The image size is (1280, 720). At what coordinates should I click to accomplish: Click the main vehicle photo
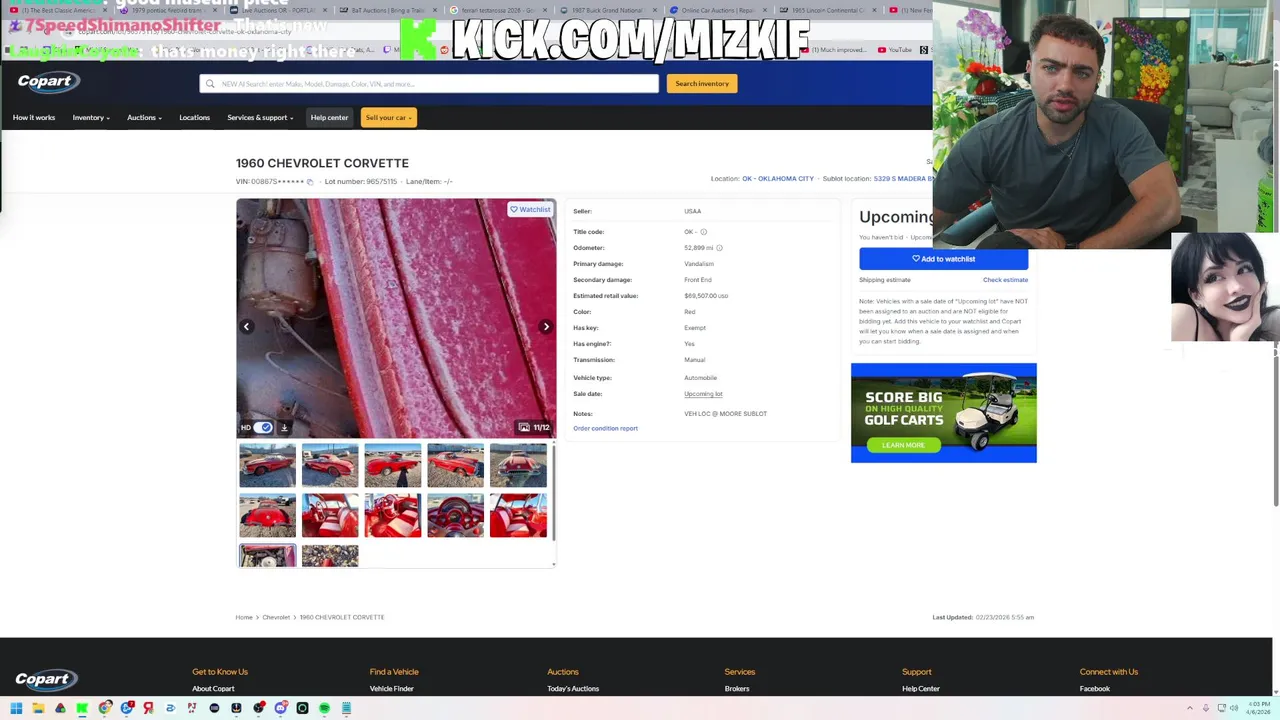click(x=396, y=318)
